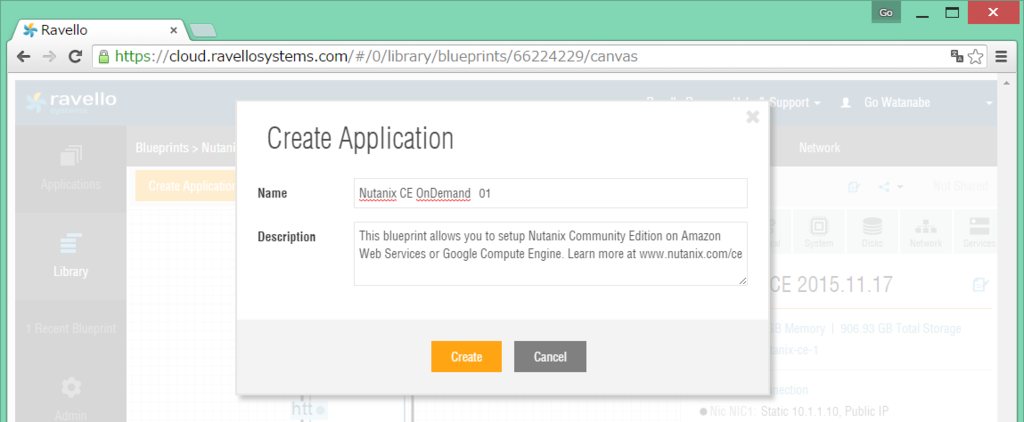Click the user avatar icon beside Go Watanabe
1024x422 pixels.
[846, 103]
